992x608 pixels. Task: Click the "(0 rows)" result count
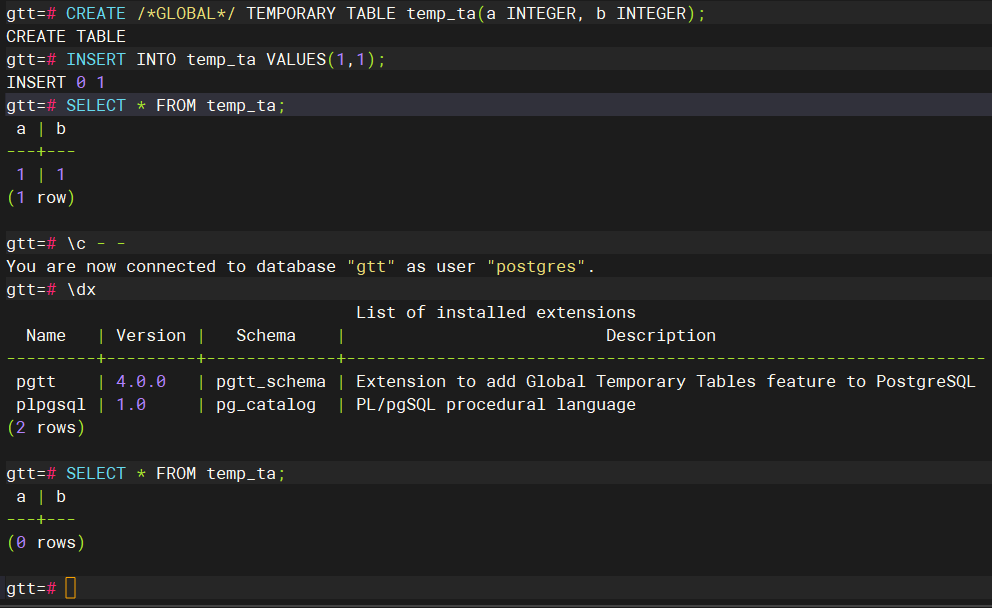pyautogui.click(x=46, y=543)
